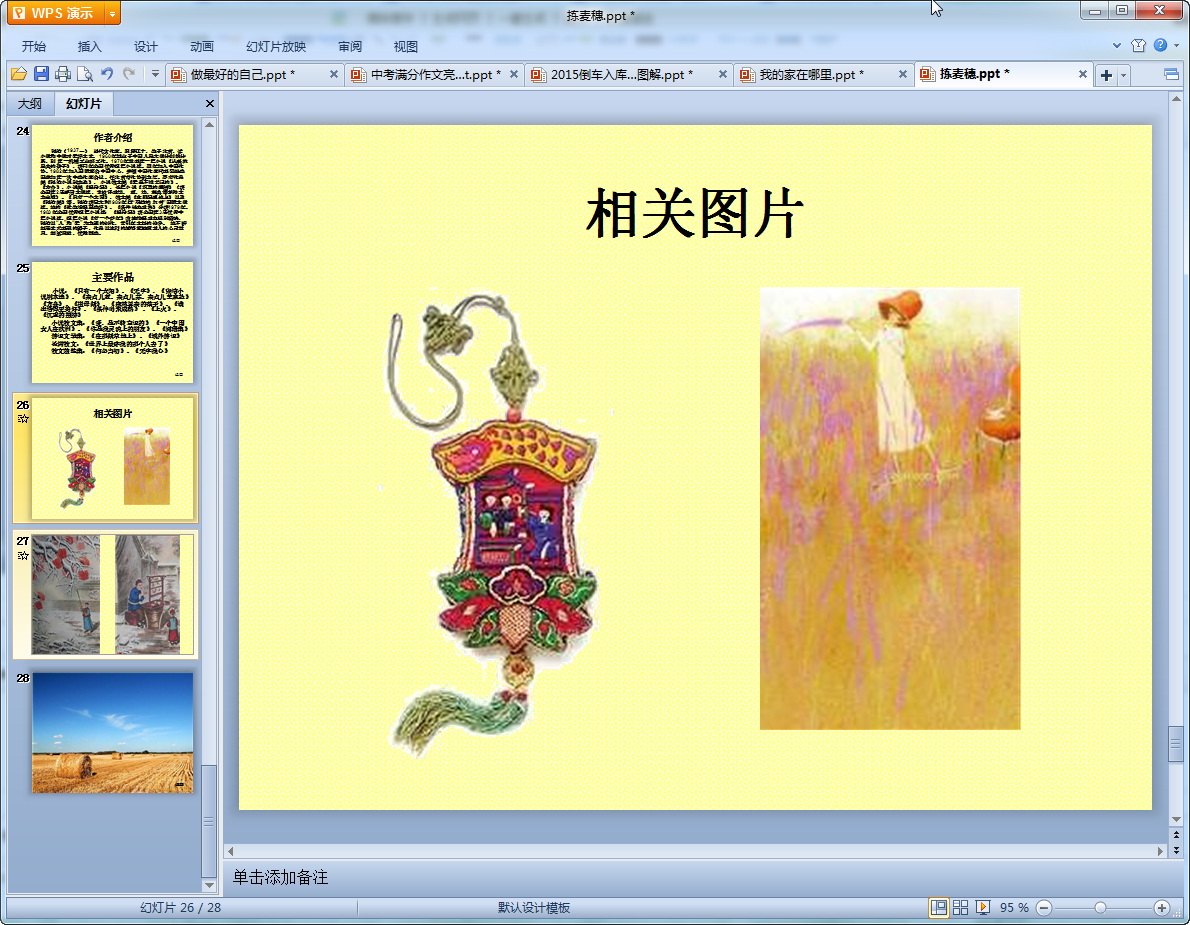Save the presentation with the floppy icon
The width and height of the screenshot is (1190, 925).
pos(41,74)
